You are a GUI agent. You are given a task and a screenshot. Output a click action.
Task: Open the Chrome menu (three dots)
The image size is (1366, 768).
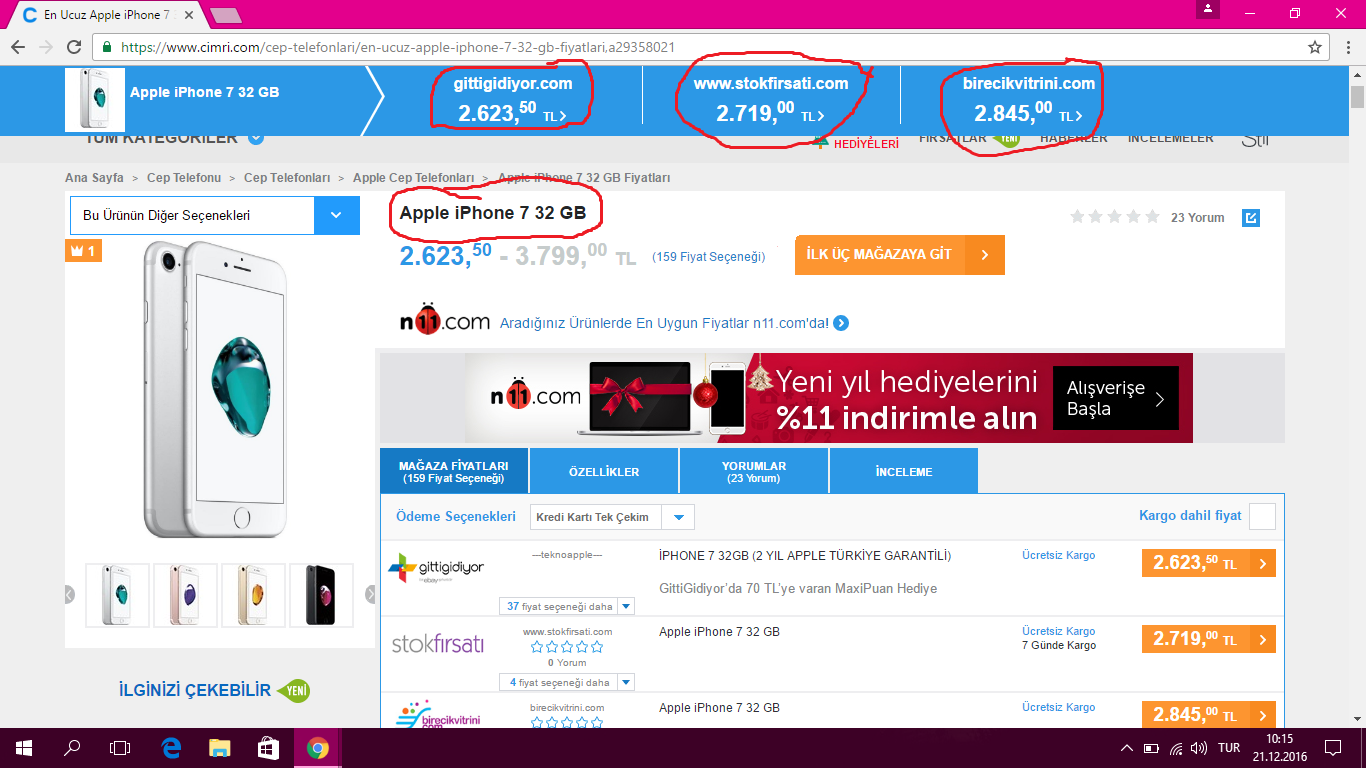[x=1347, y=47]
